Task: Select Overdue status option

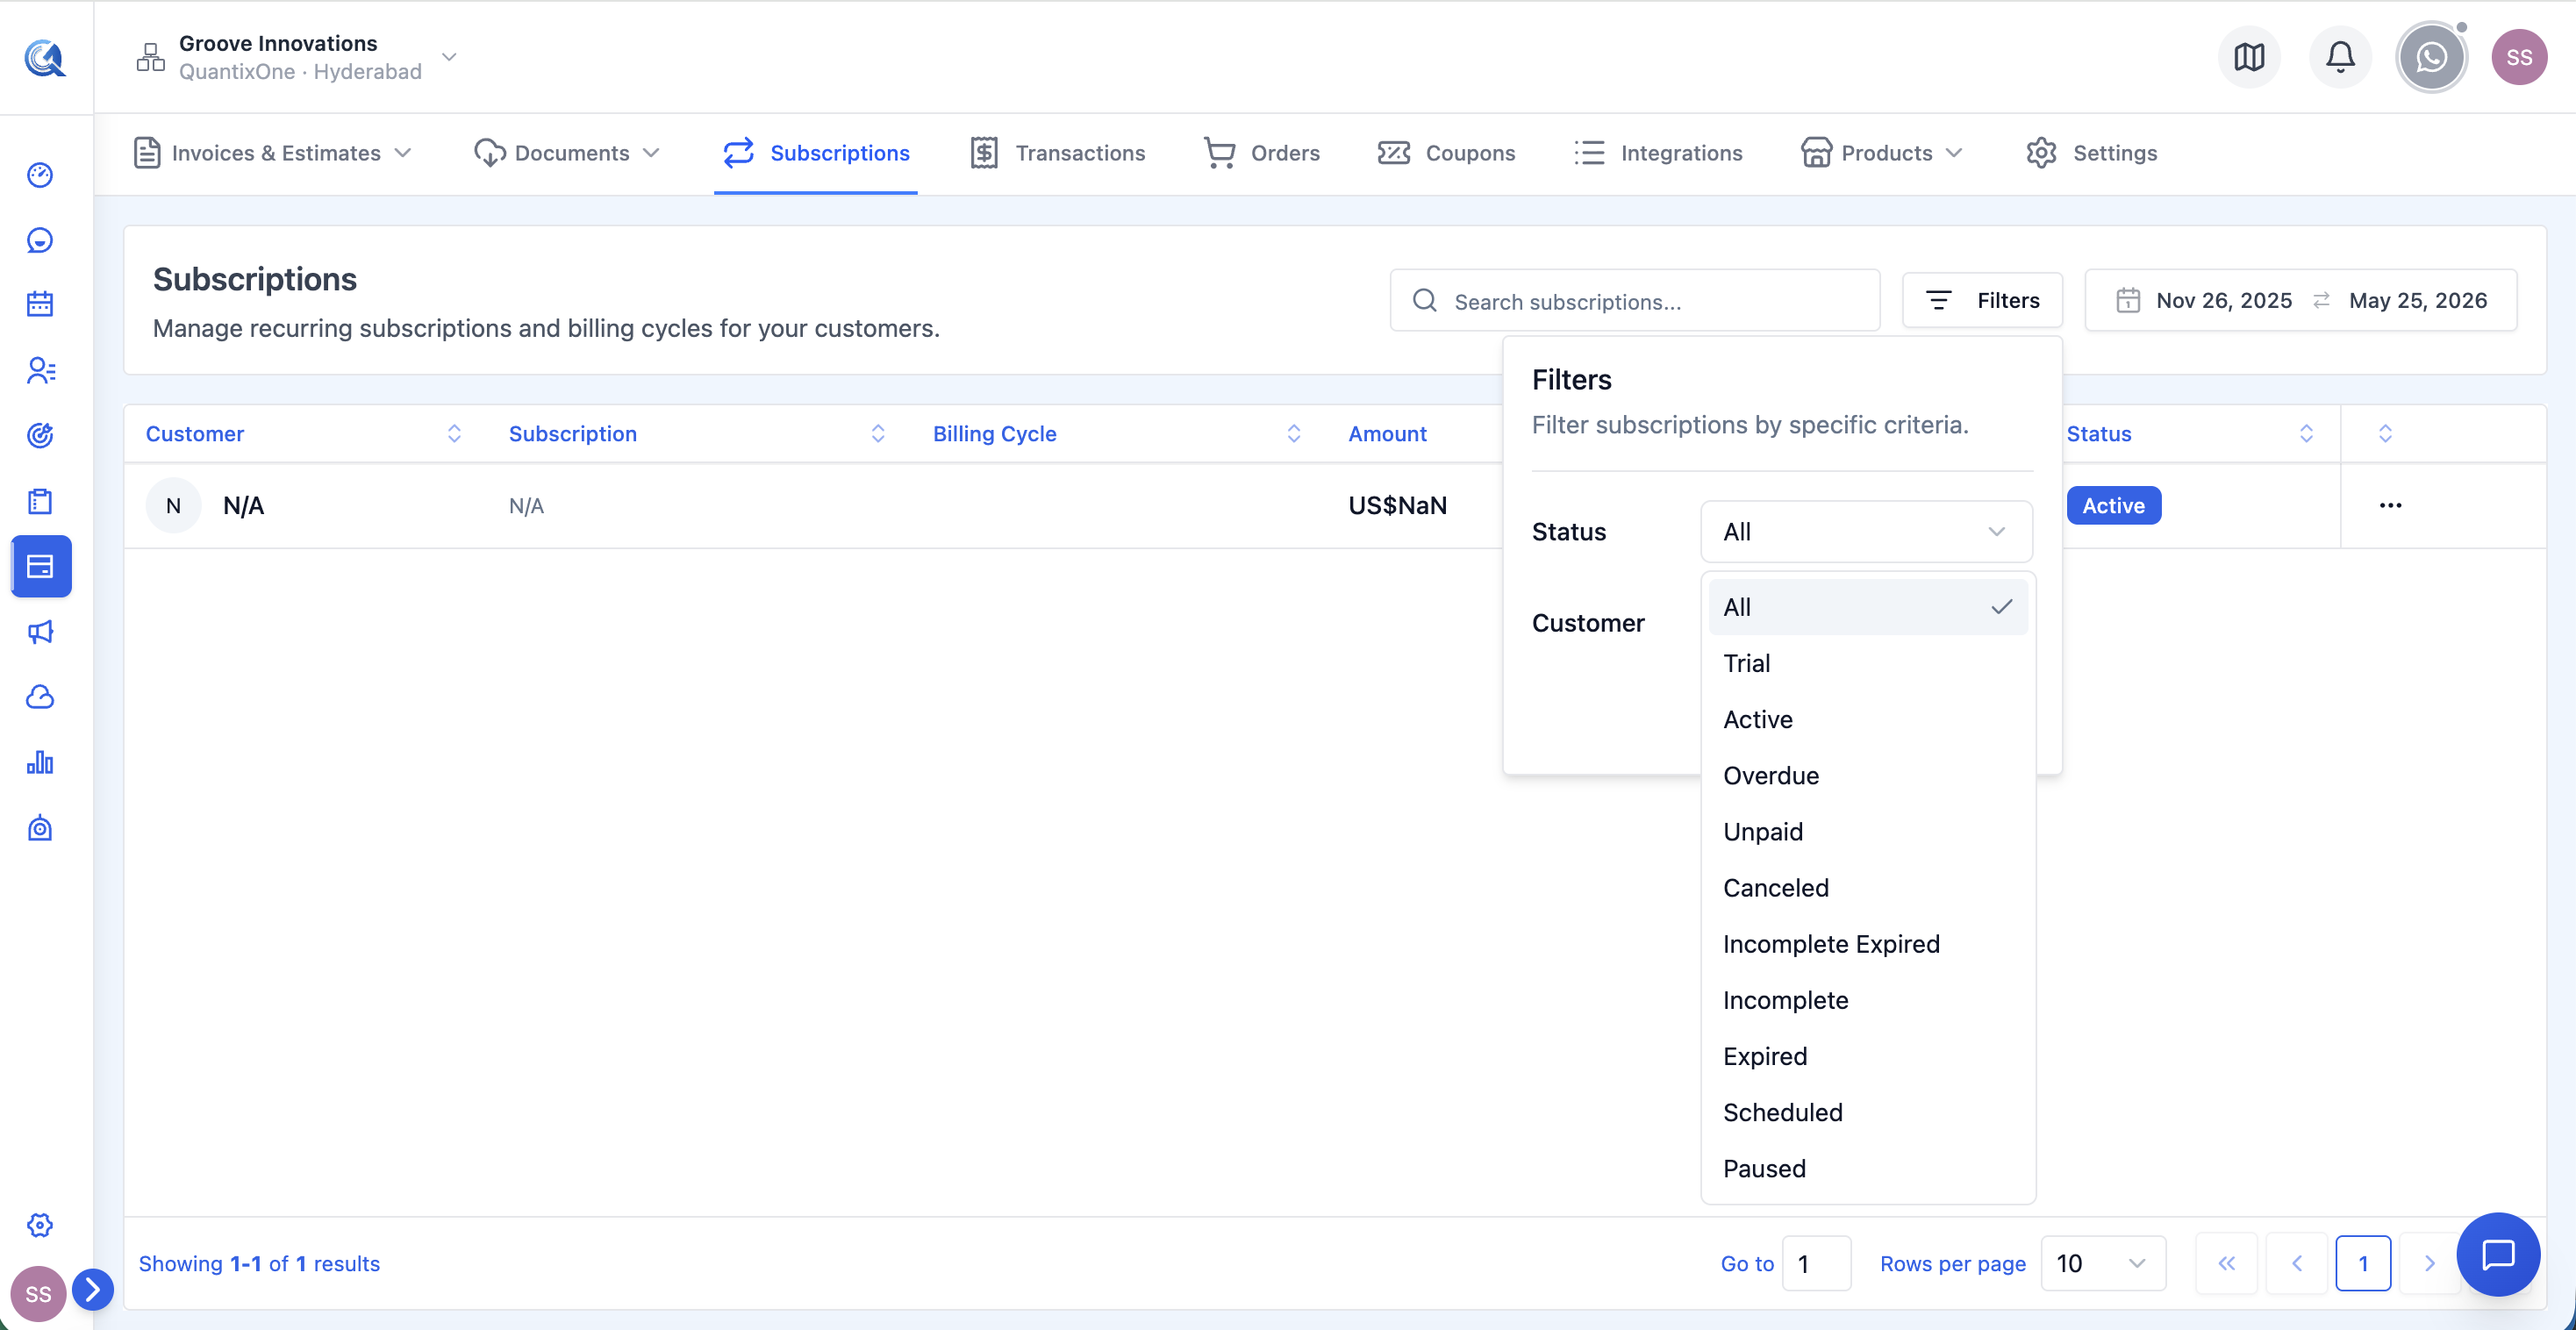Action: point(1868,775)
